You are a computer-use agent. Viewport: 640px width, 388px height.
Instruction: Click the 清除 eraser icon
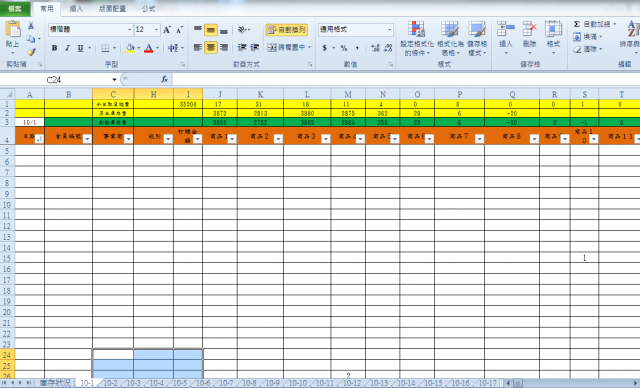577,49
